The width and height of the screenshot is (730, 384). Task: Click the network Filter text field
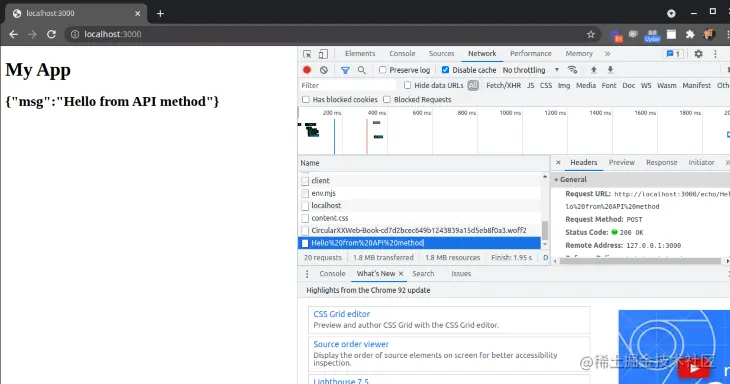[347, 85]
